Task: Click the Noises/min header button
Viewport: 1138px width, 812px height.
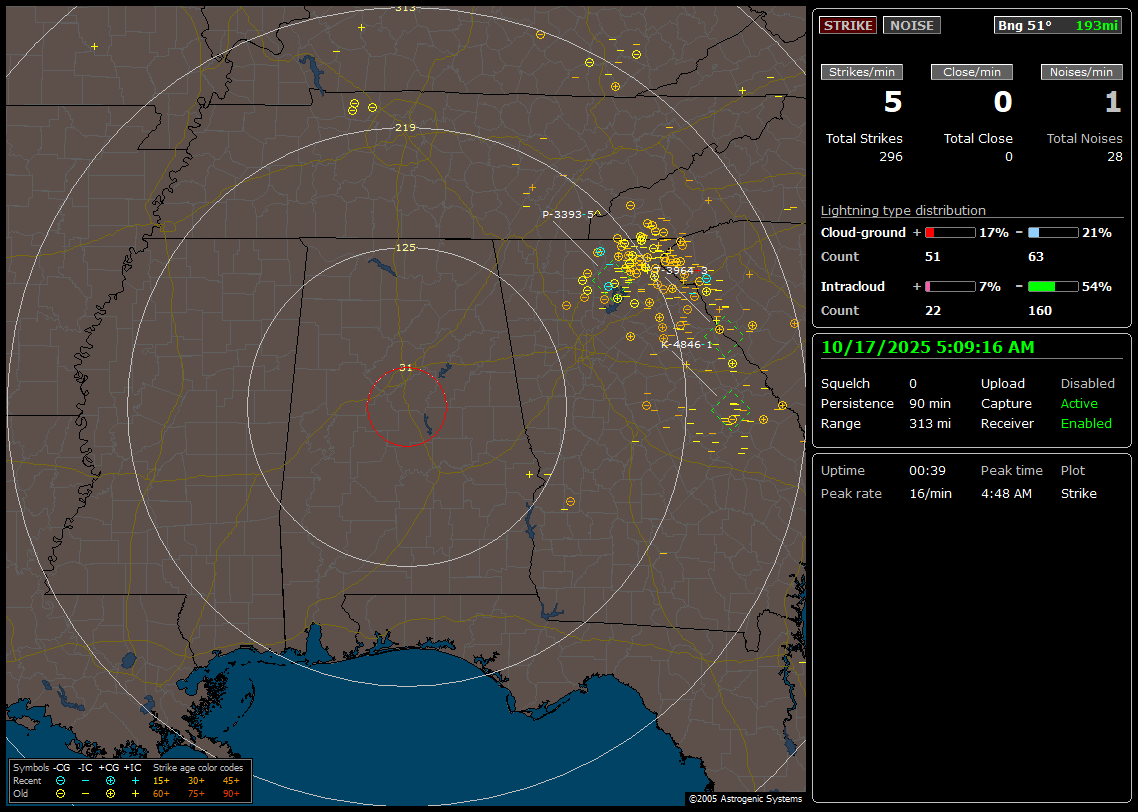Action: click(1081, 72)
